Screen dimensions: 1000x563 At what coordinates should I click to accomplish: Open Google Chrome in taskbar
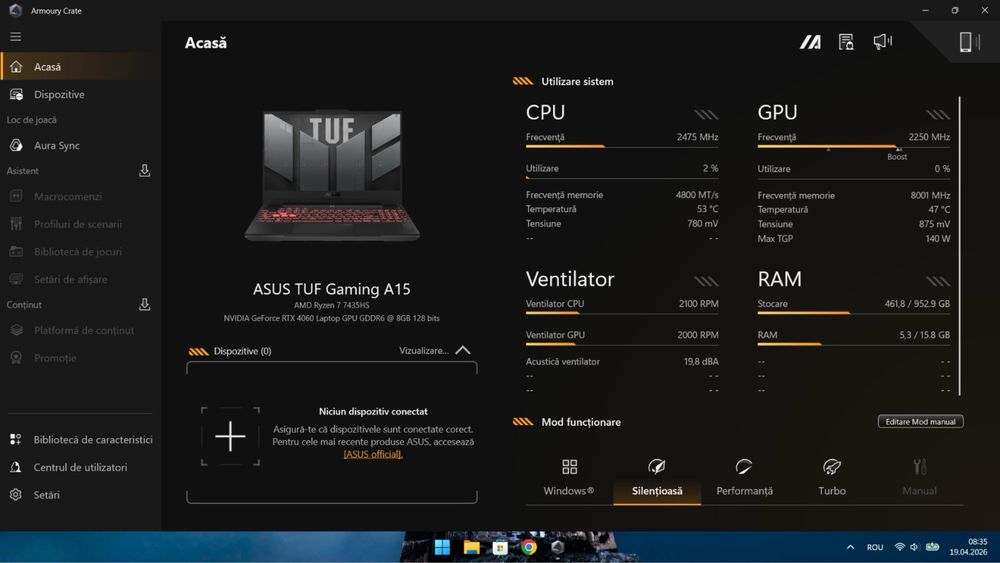pyautogui.click(x=529, y=547)
